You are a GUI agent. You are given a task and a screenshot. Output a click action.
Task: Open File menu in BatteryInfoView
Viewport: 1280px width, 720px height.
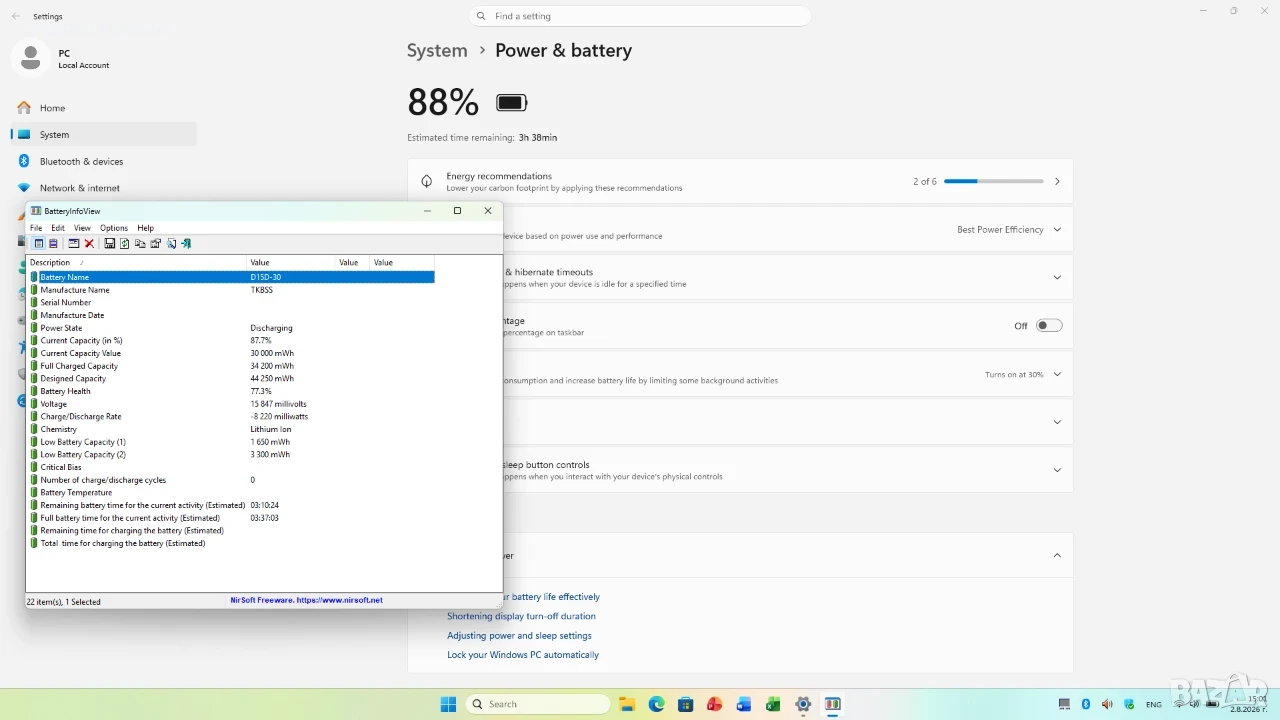pyautogui.click(x=36, y=228)
